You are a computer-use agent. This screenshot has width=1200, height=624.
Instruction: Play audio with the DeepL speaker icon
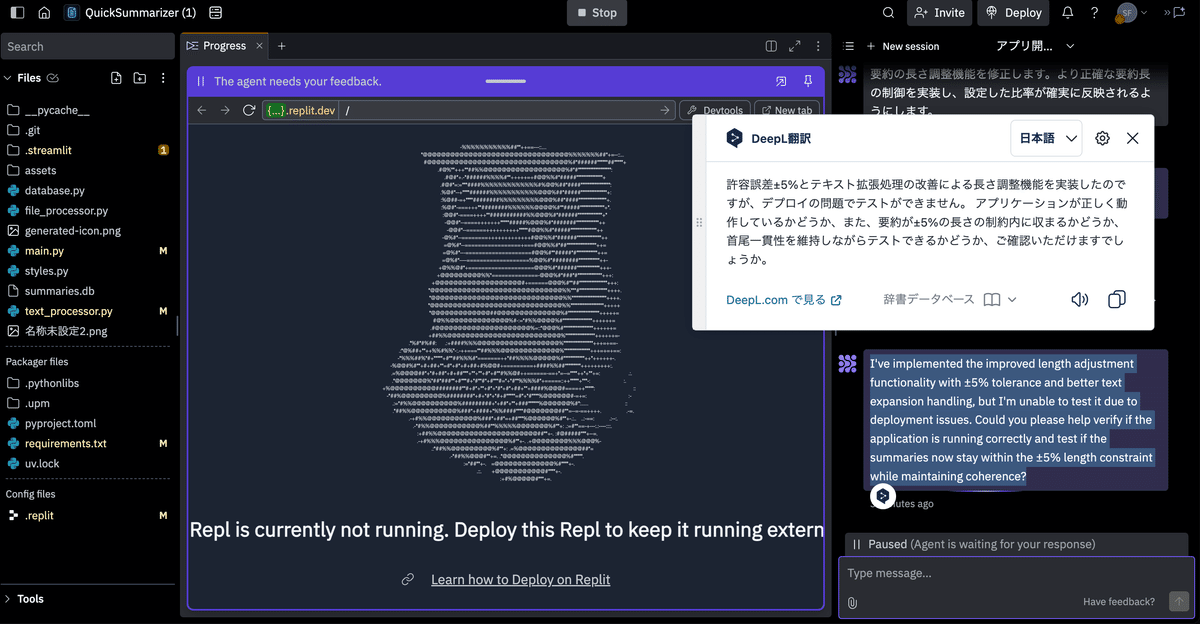[1080, 299]
